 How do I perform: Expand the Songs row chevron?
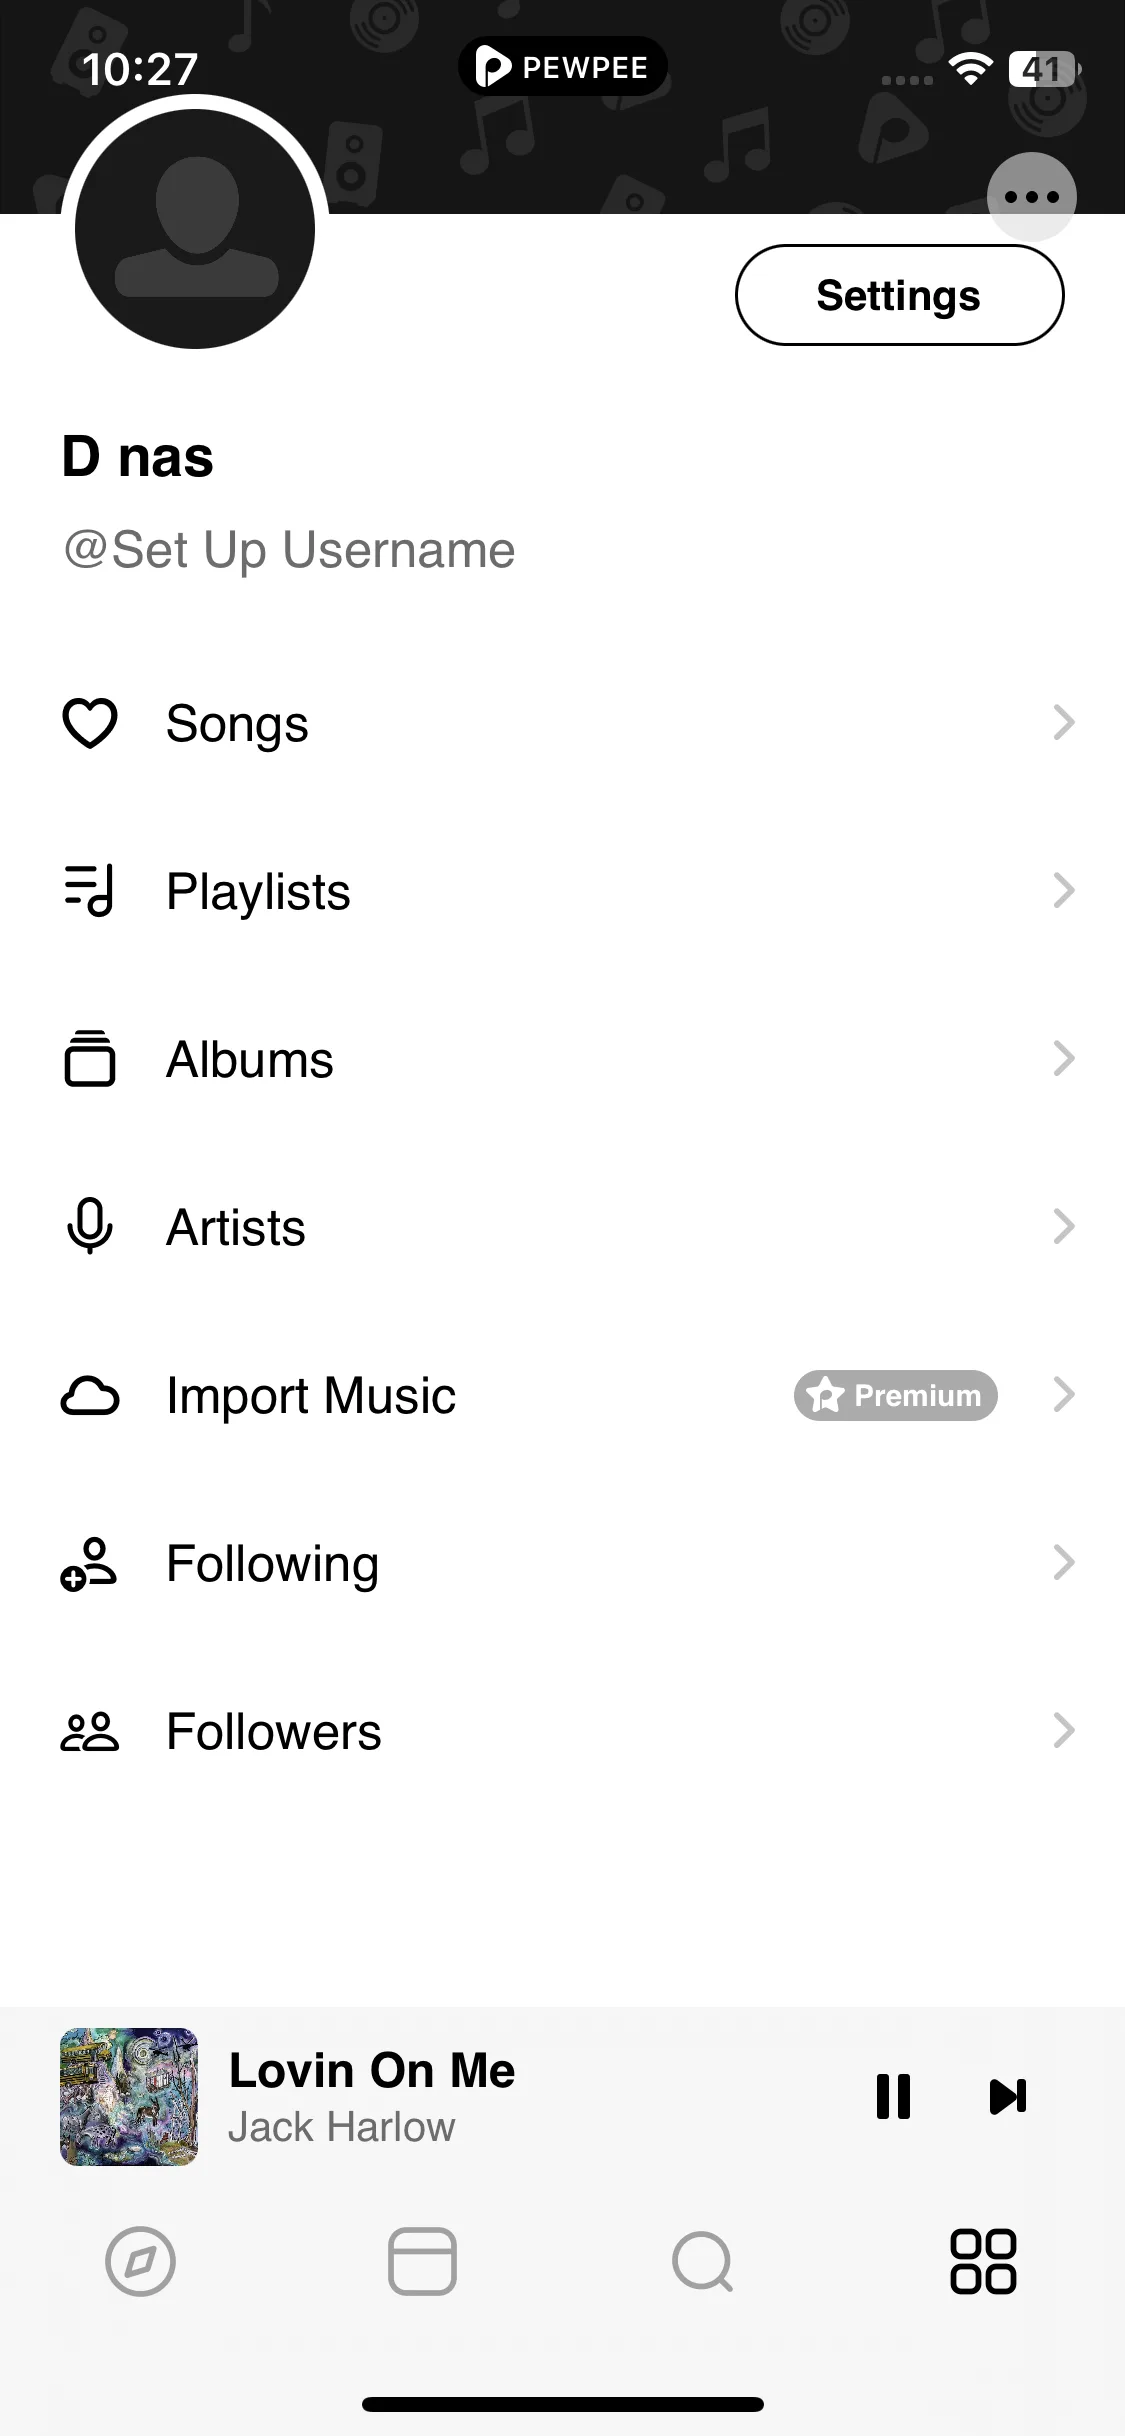[1064, 722]
